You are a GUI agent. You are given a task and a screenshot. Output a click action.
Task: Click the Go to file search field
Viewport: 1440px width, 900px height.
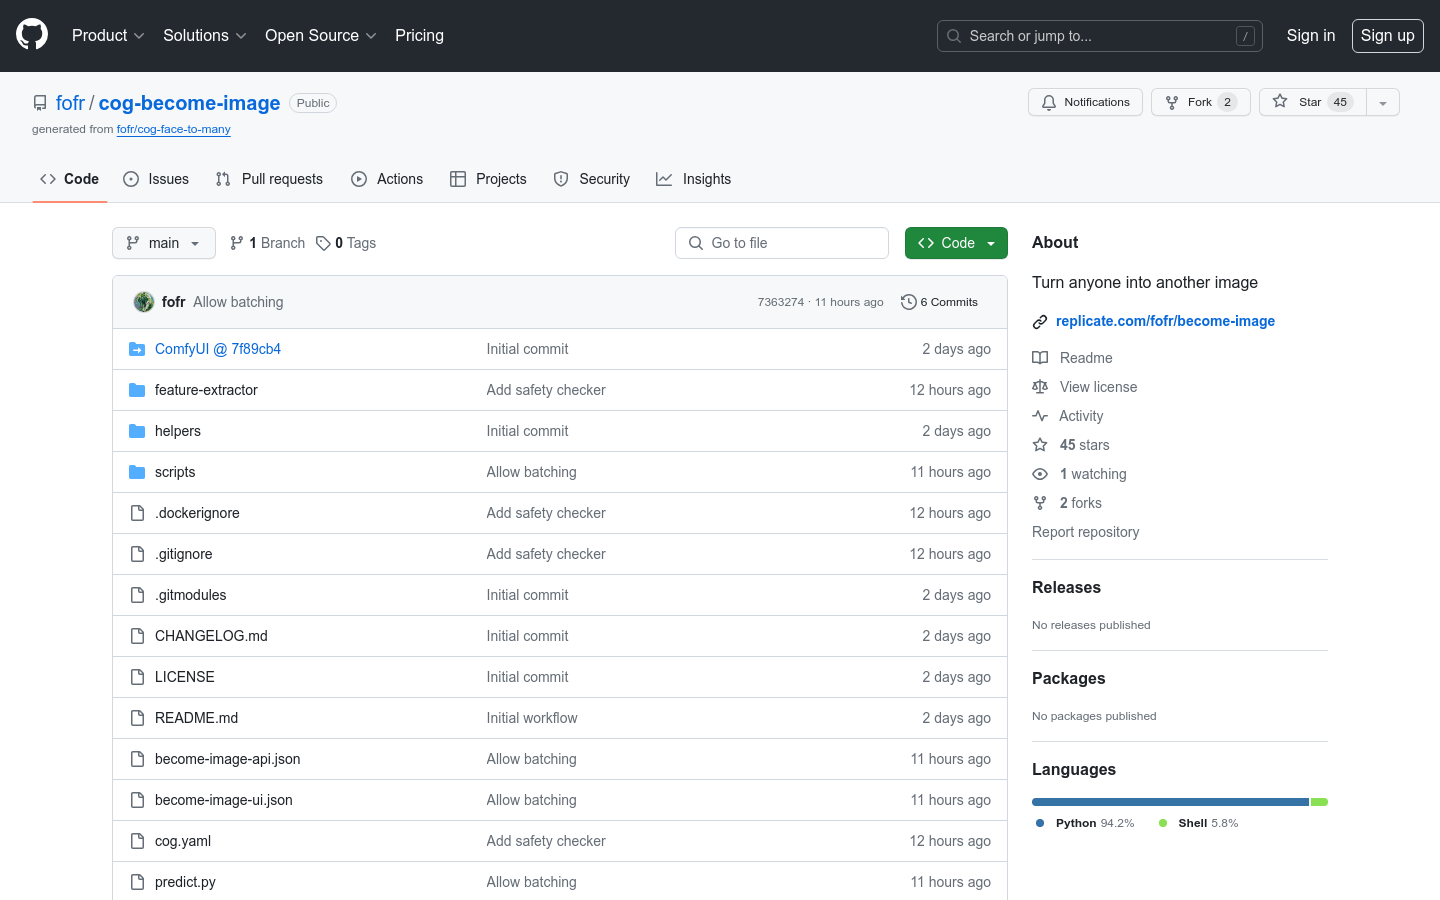point(782,243)
